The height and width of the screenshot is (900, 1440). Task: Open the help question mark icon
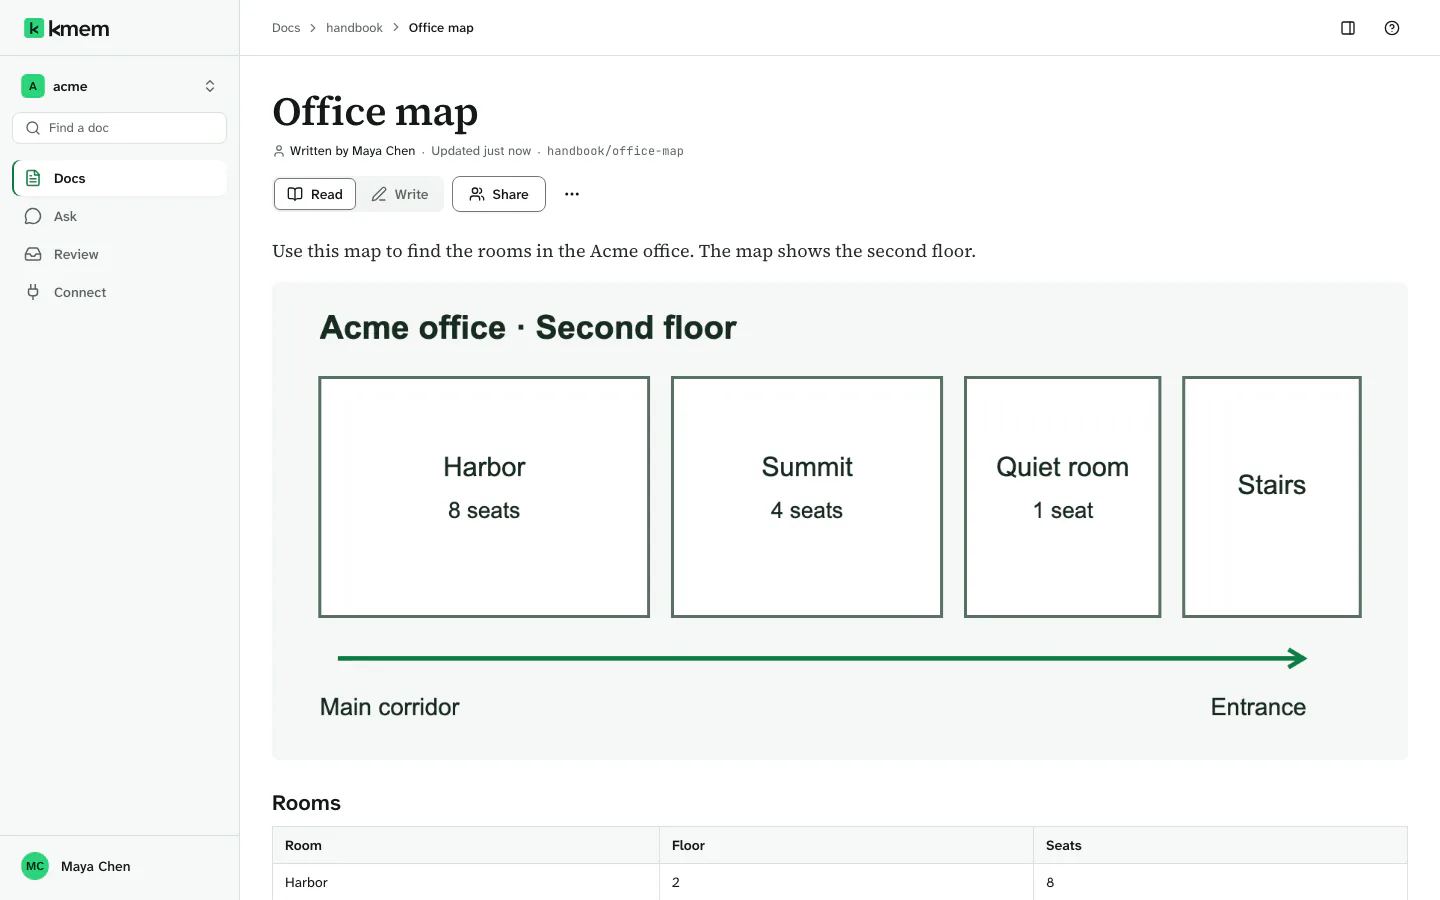point(1392,28)
